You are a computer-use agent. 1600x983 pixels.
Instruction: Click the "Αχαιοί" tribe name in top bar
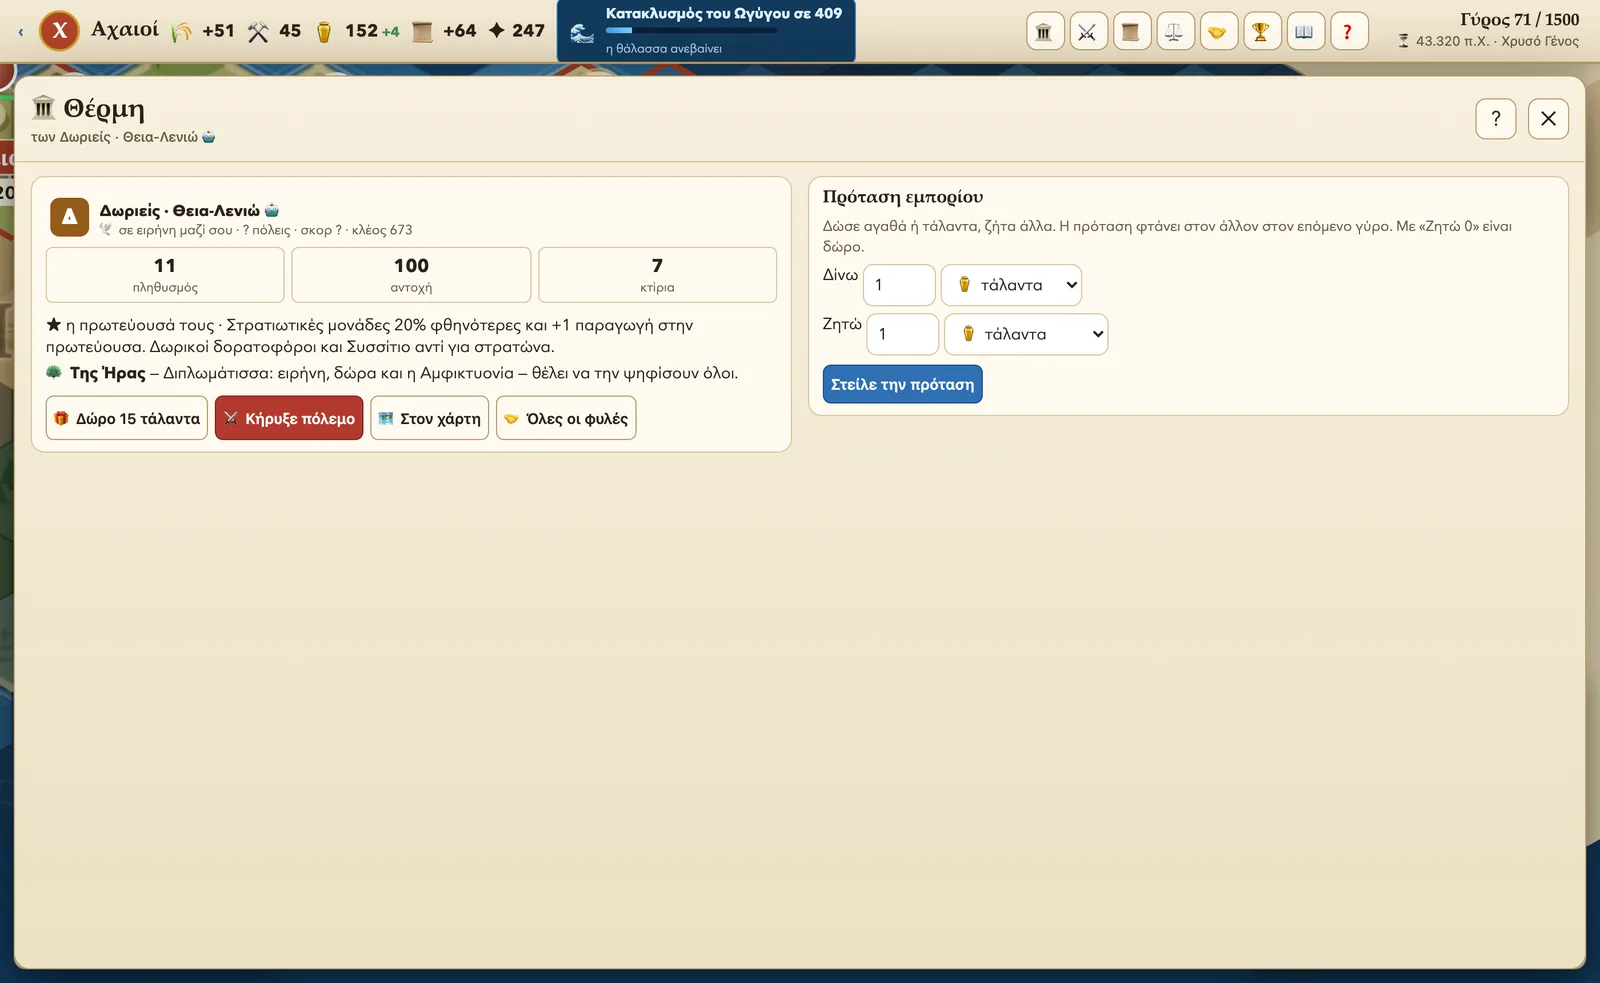tap(125, 29)
